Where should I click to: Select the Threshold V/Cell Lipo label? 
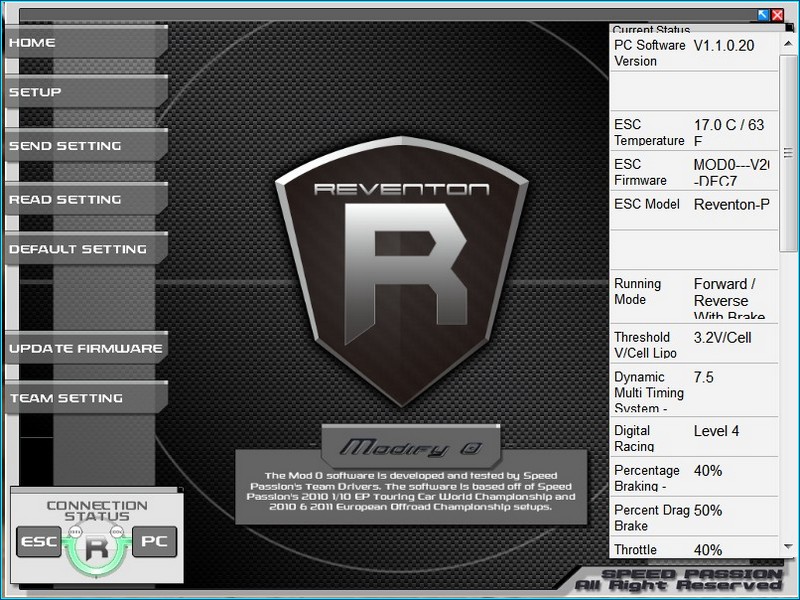point(645,345)
